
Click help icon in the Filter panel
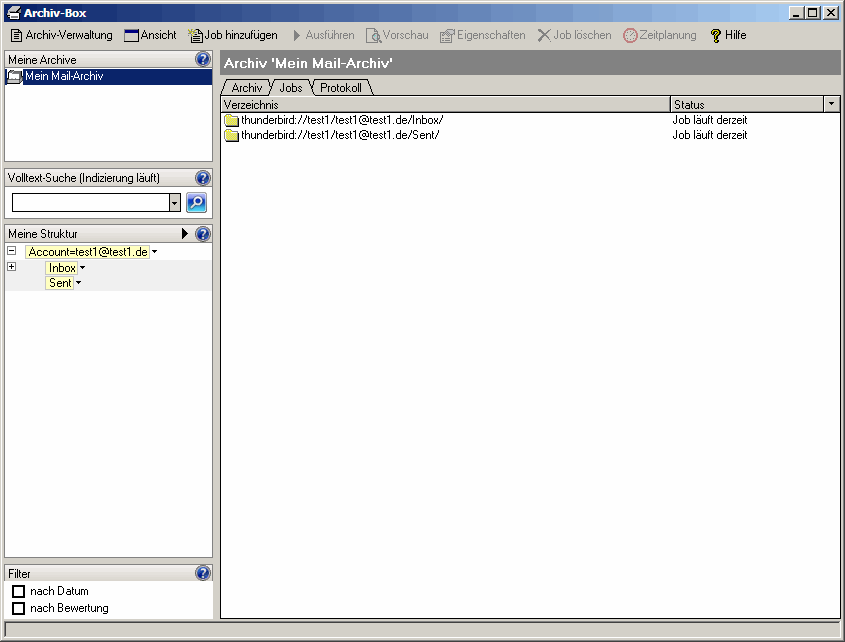[203, 574]
